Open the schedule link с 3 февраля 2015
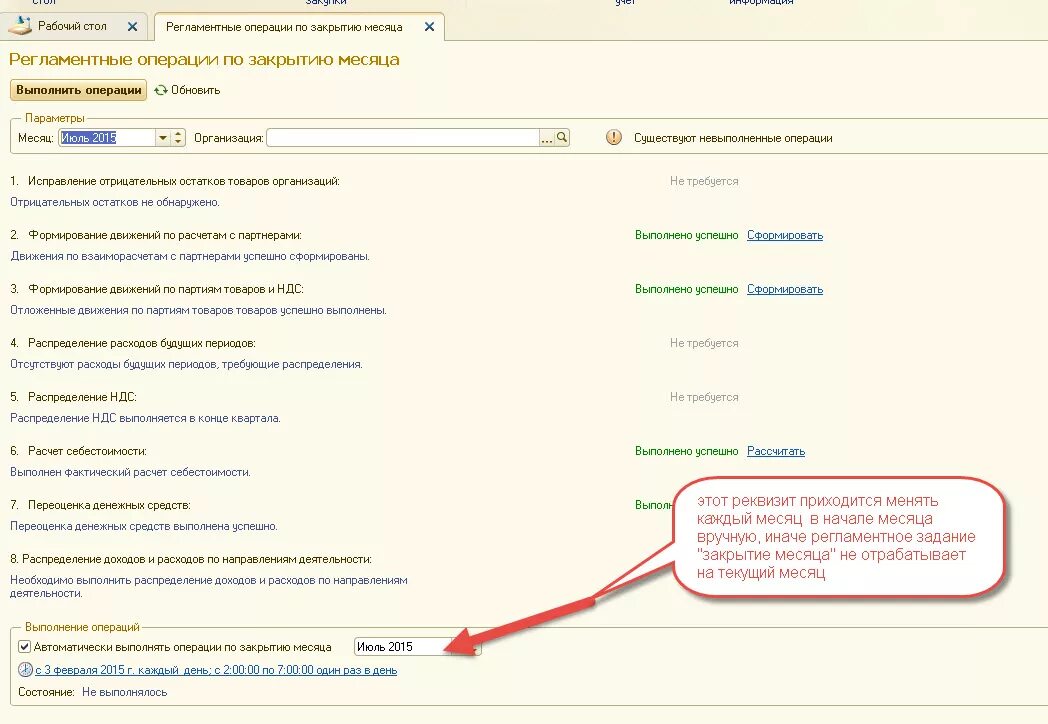Viewport: 1048px width, 724px height. tap(216, 670)
